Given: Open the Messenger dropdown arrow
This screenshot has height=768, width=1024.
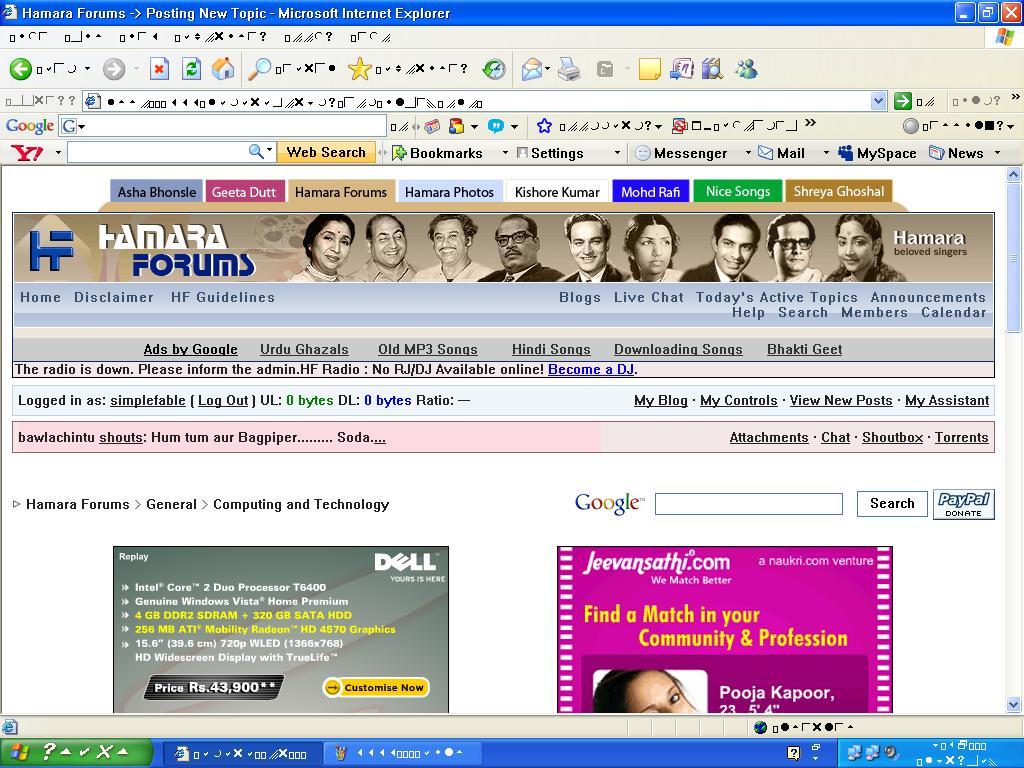Looking at the screenshot, I should (748, 153).
